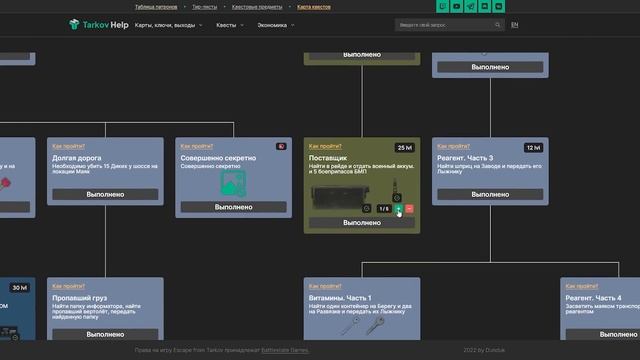The height and width of the screenshot is (360, 640).
Task: Open the Telegram social link icon
Action: (x=470, y=6)
